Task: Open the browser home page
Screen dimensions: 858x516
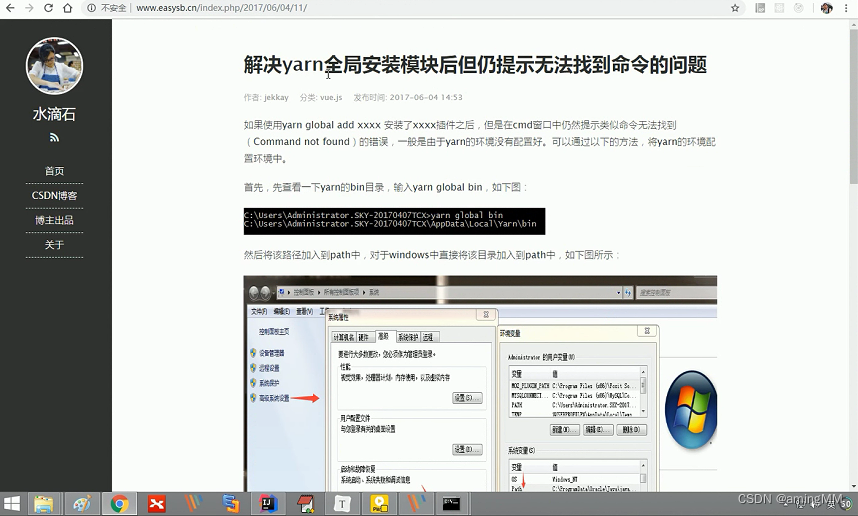Action: [67, 8]
